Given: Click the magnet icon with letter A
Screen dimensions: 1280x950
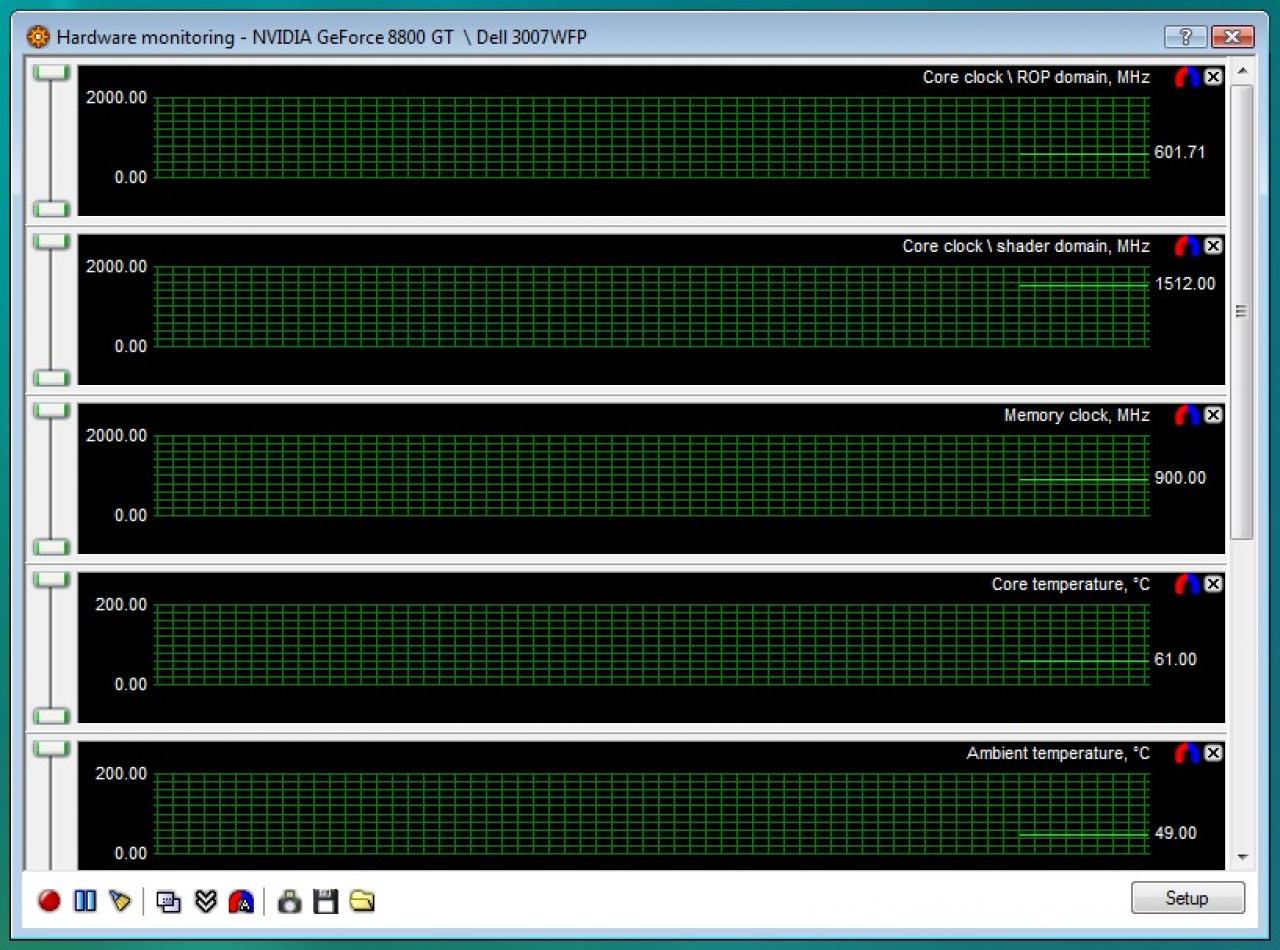Looking at the screenshot, I should pyautogui.click(x=241, y=901).
